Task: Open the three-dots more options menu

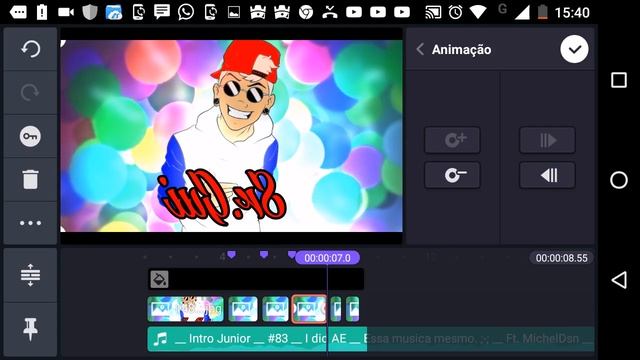Action: (x=30, y=223)
